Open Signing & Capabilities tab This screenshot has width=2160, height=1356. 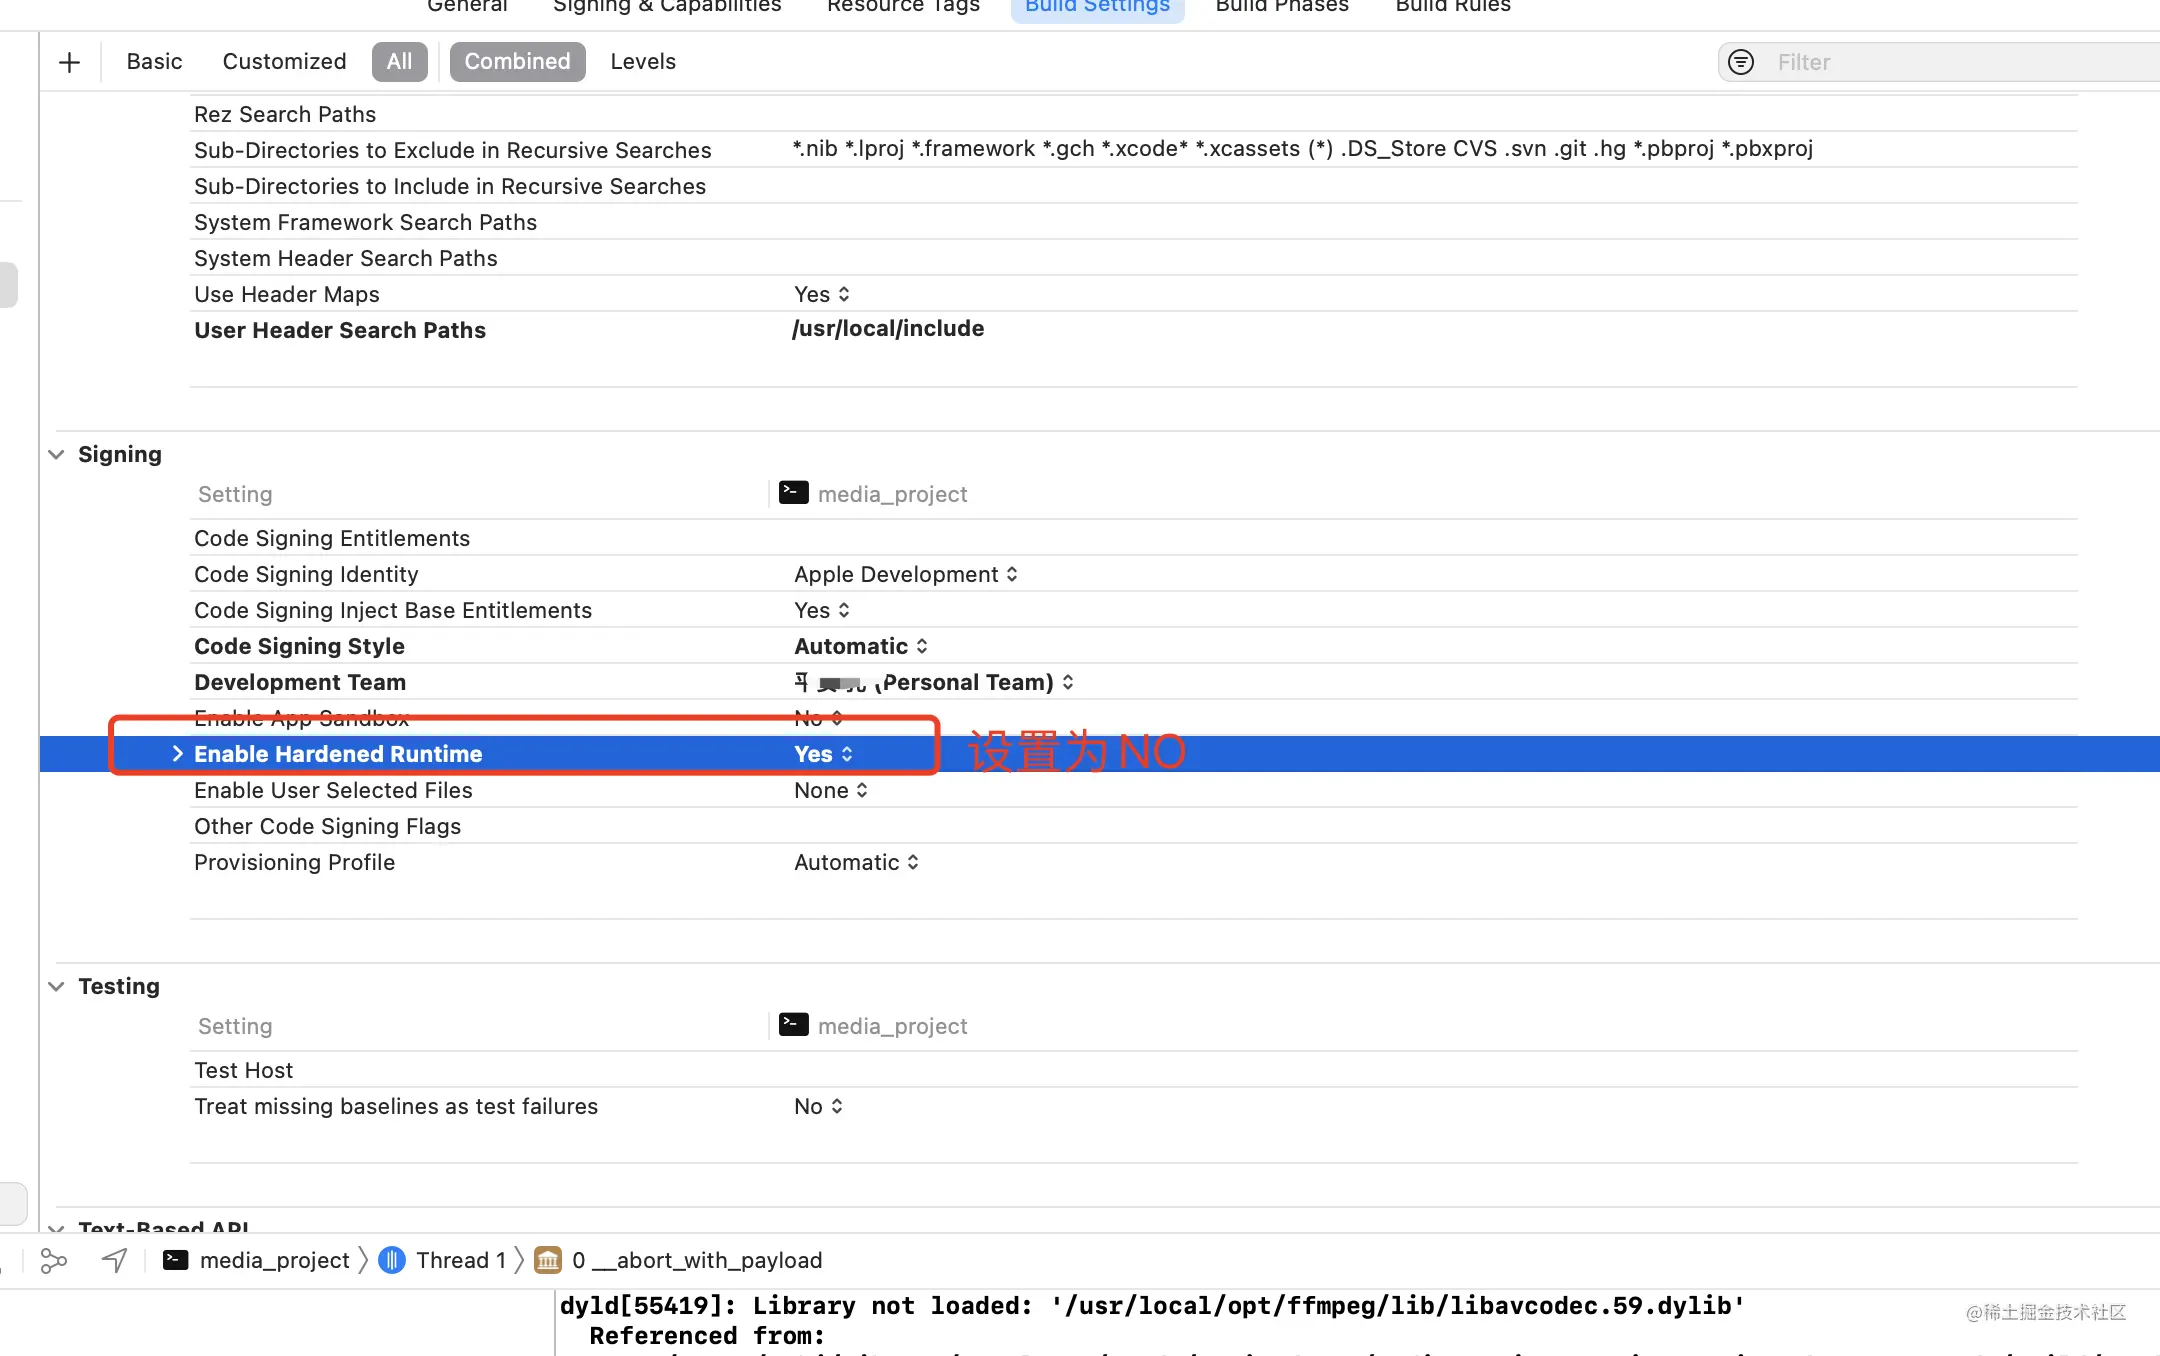pos(667,6)
